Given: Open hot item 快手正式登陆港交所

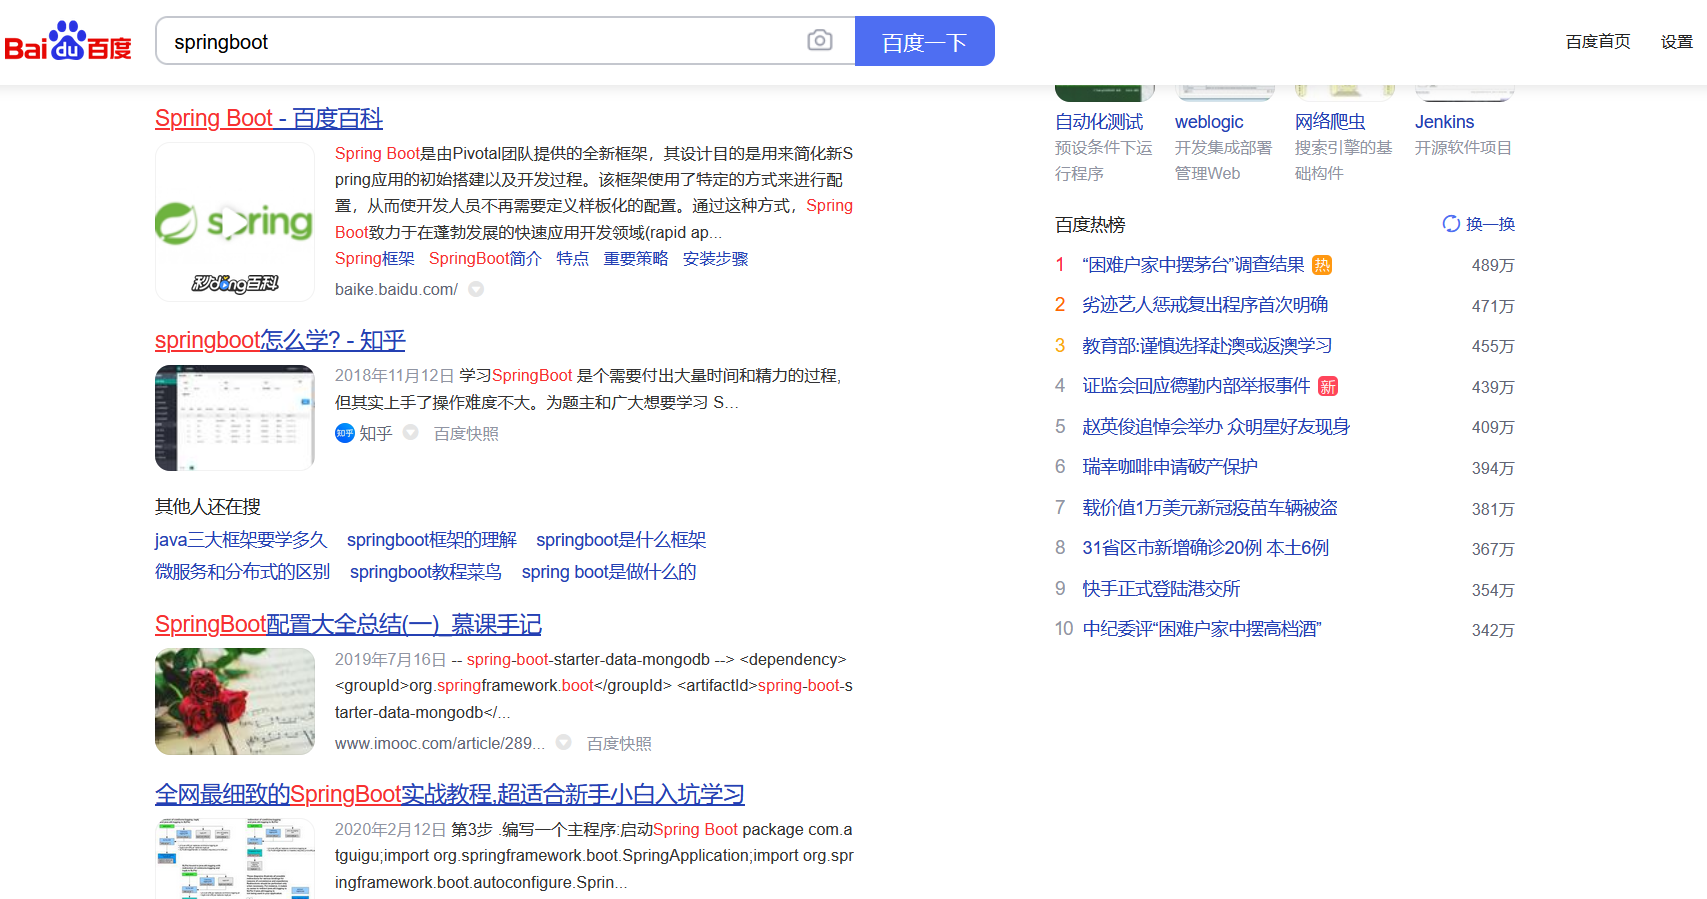Looking at the screenshot, I should tap(1161, 589).
